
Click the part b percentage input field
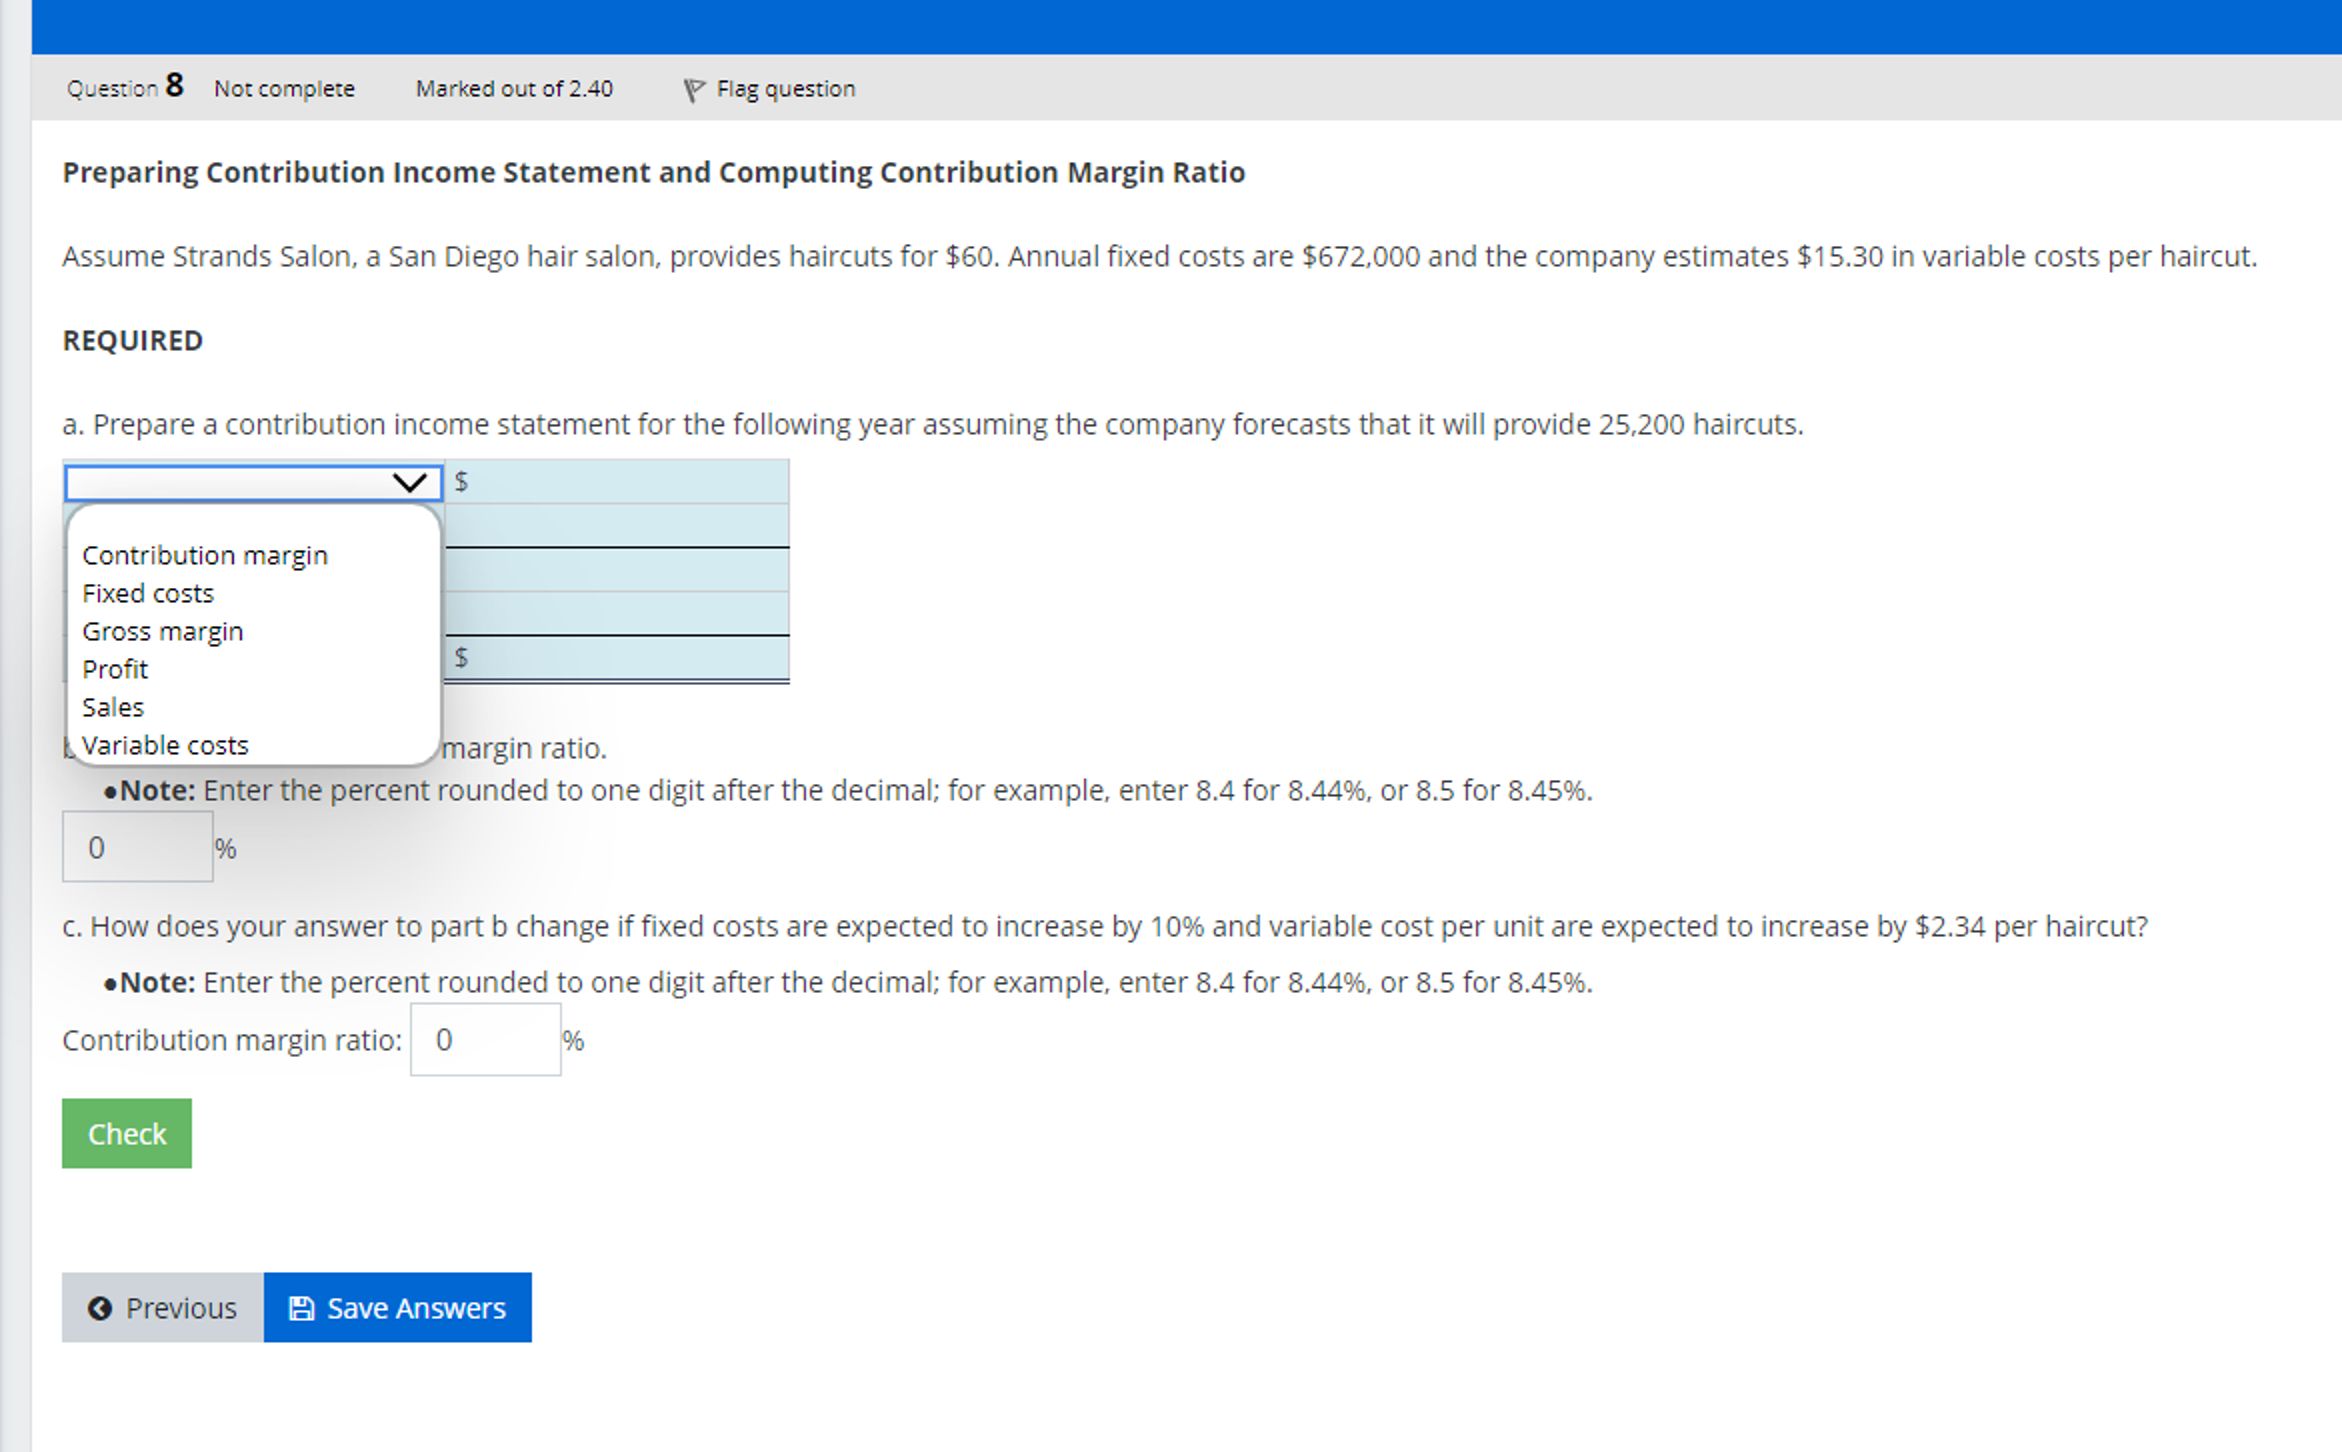coord(137,846)
